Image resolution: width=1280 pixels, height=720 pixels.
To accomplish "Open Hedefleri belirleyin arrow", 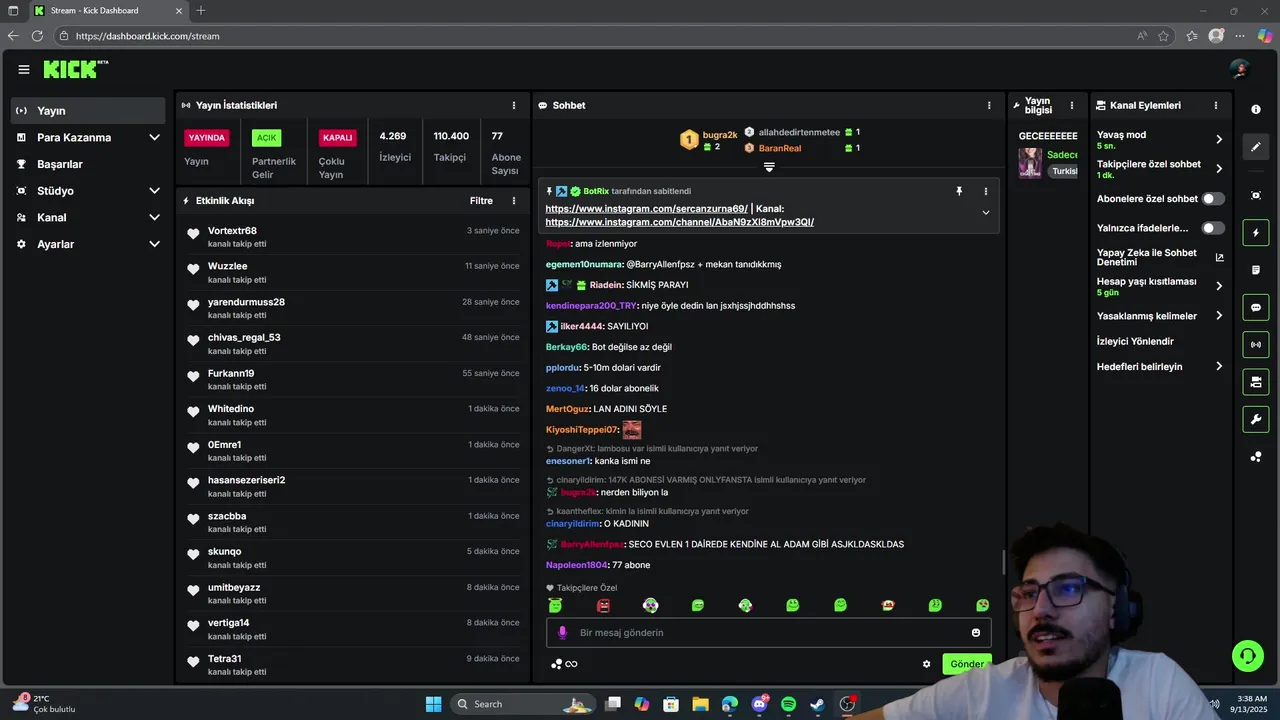I will click(x=1219, y=366).
